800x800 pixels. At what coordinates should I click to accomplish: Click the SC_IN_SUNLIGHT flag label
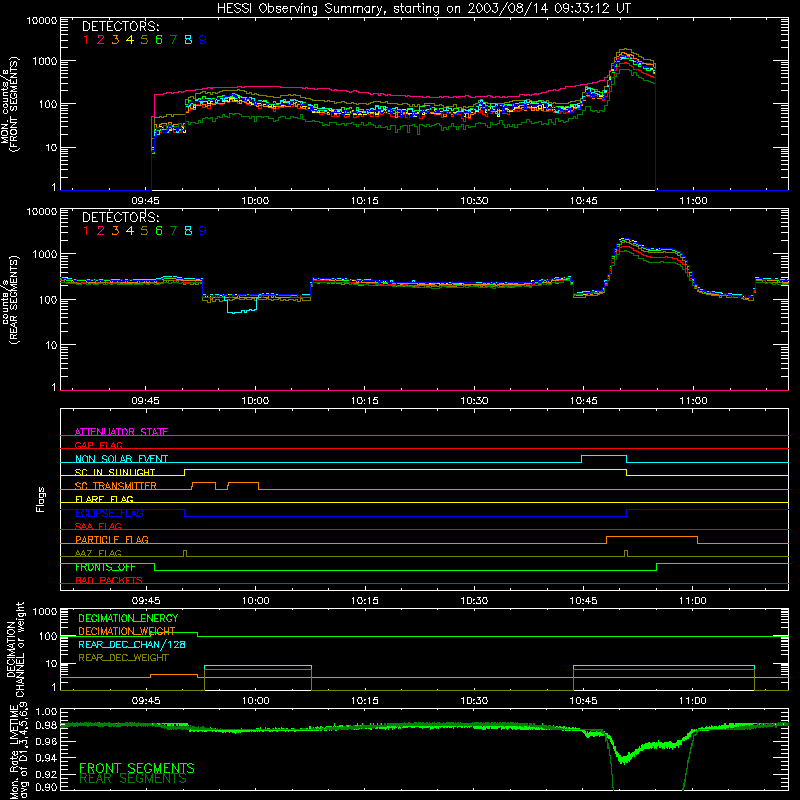[x=115, y=472]
